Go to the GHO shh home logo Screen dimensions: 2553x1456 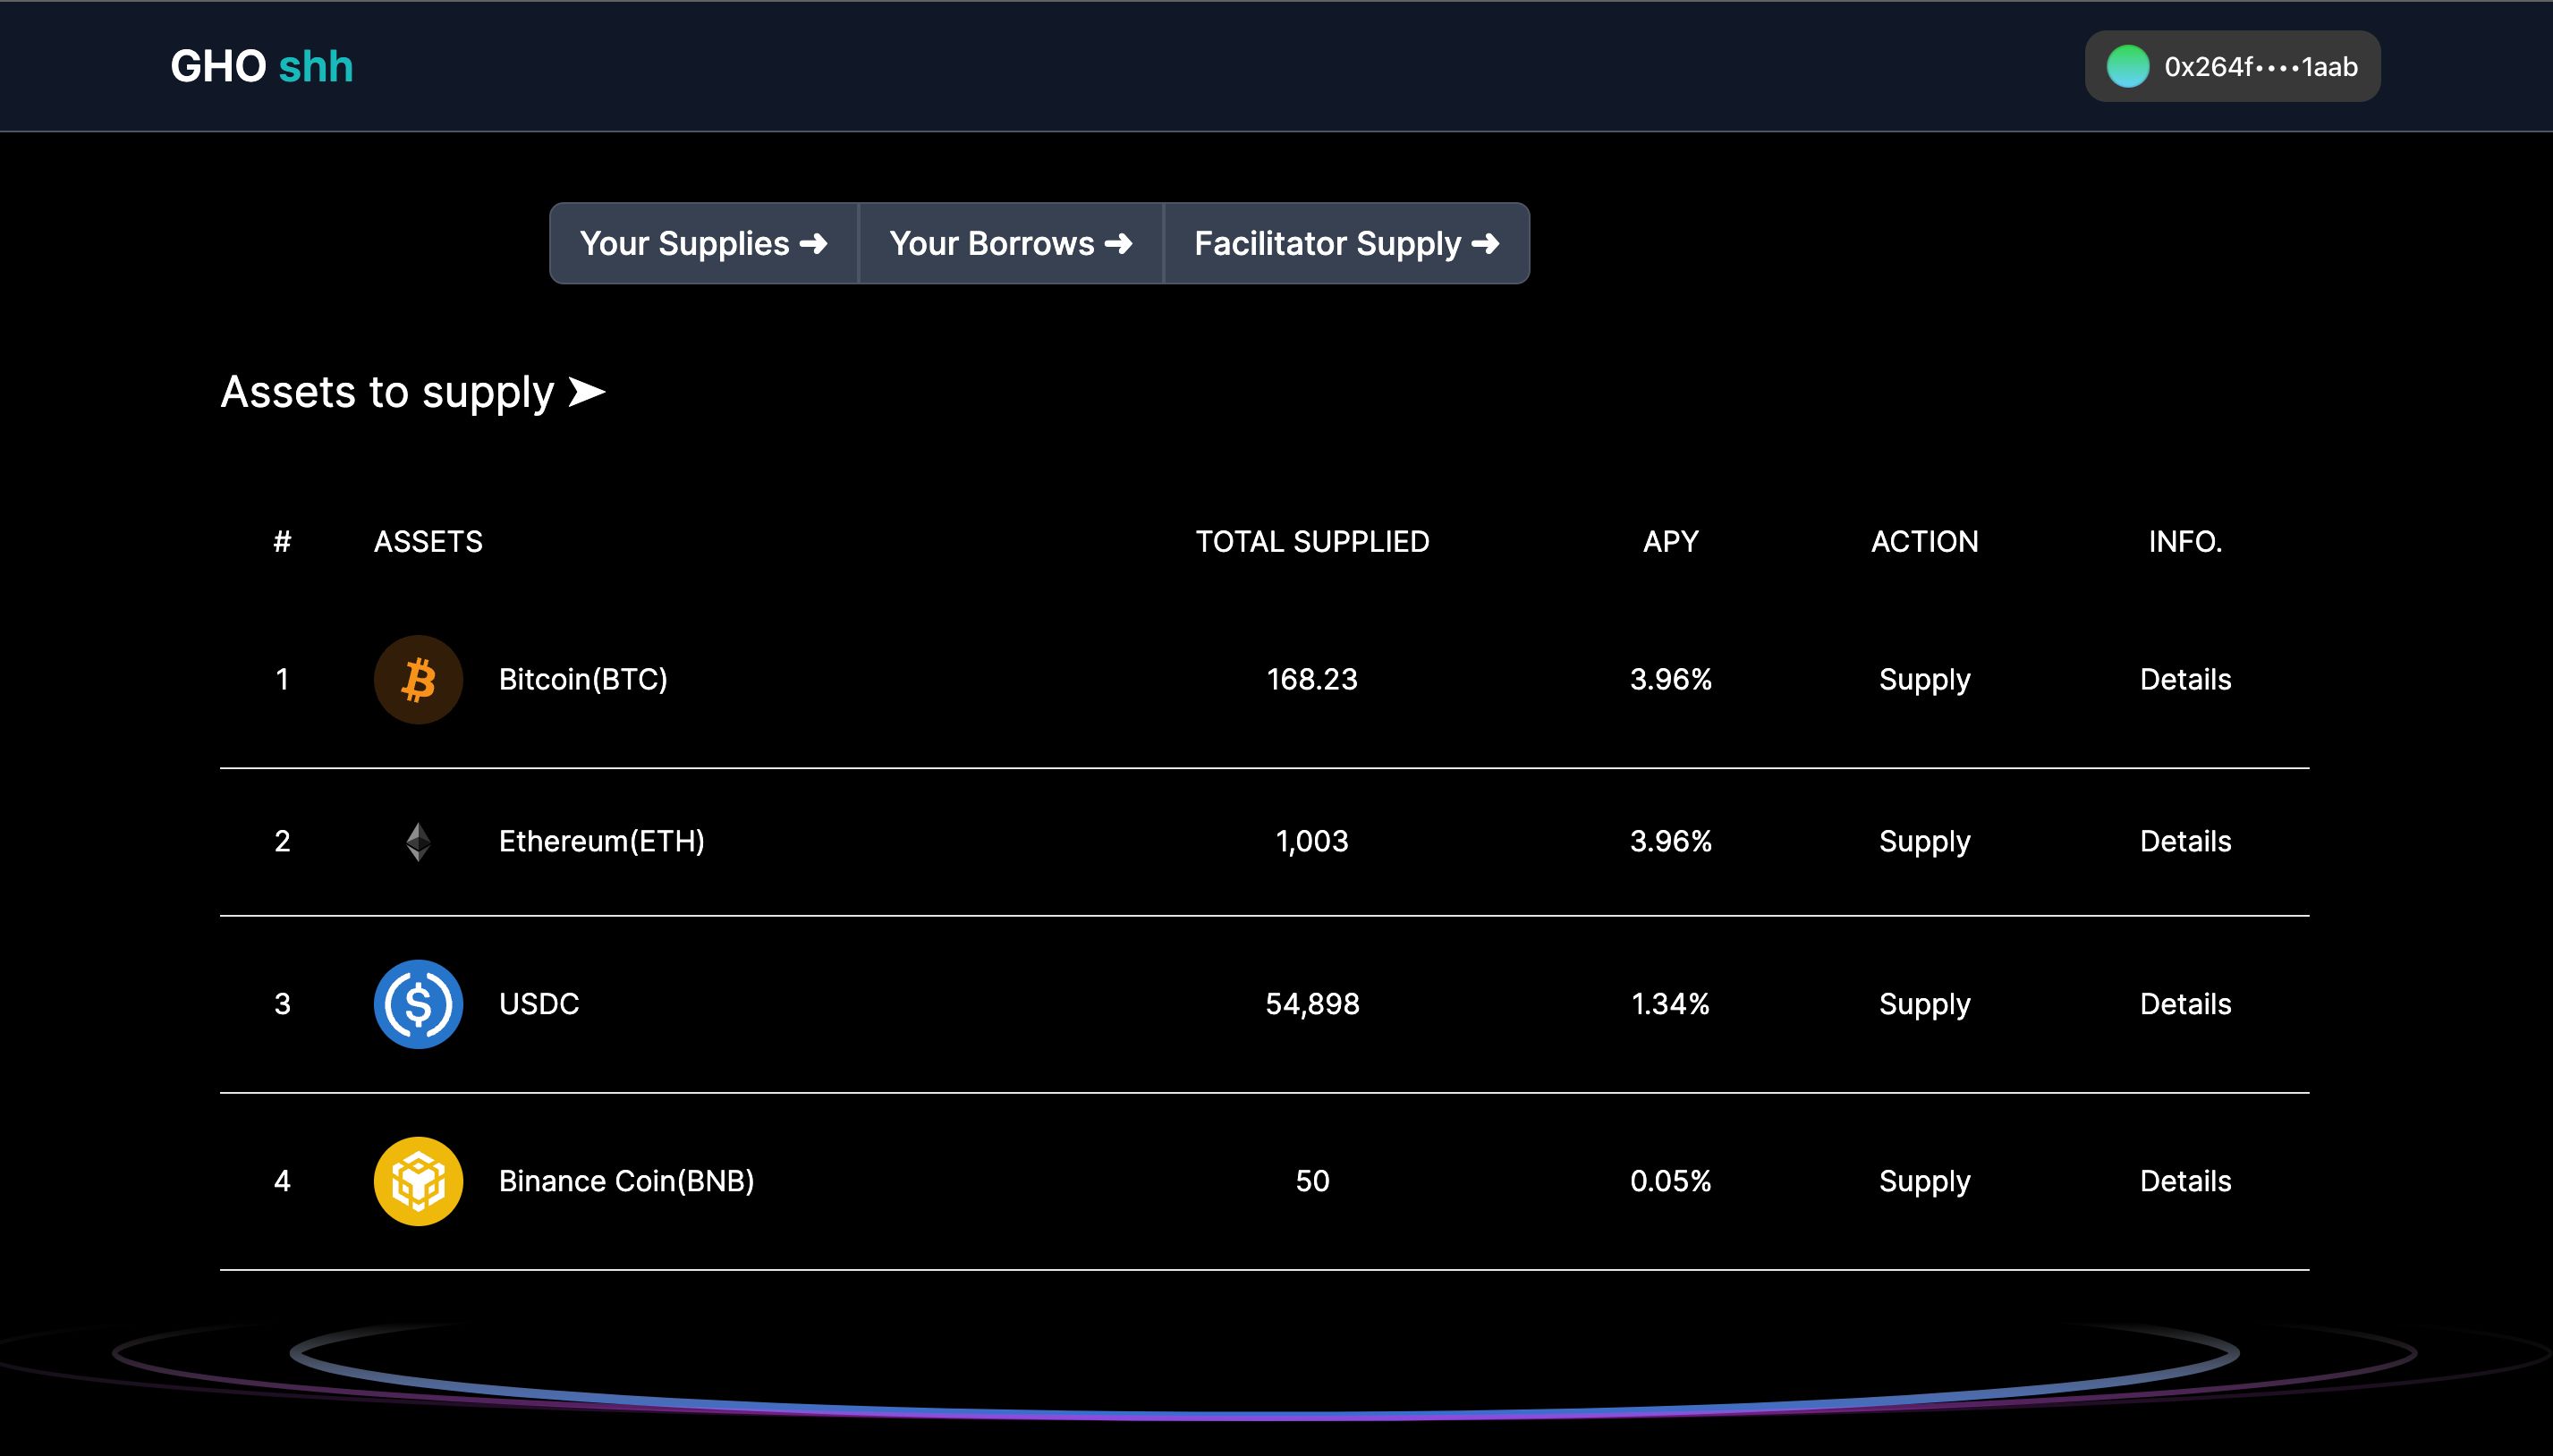point(262,67)
